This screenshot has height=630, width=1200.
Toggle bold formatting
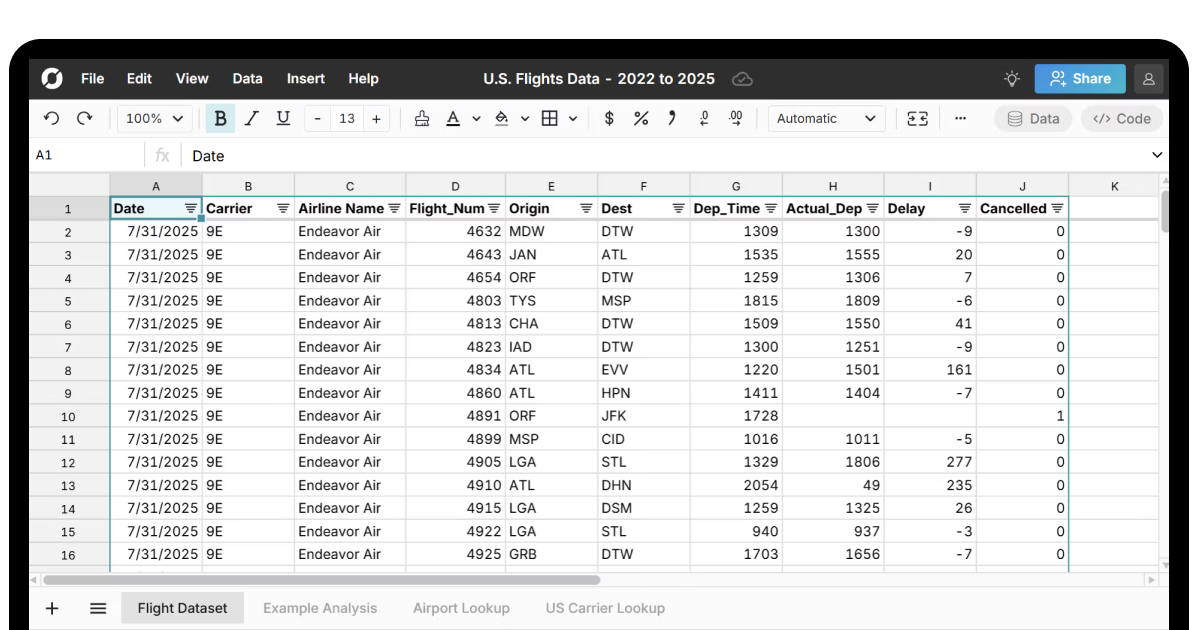(220, 118)
